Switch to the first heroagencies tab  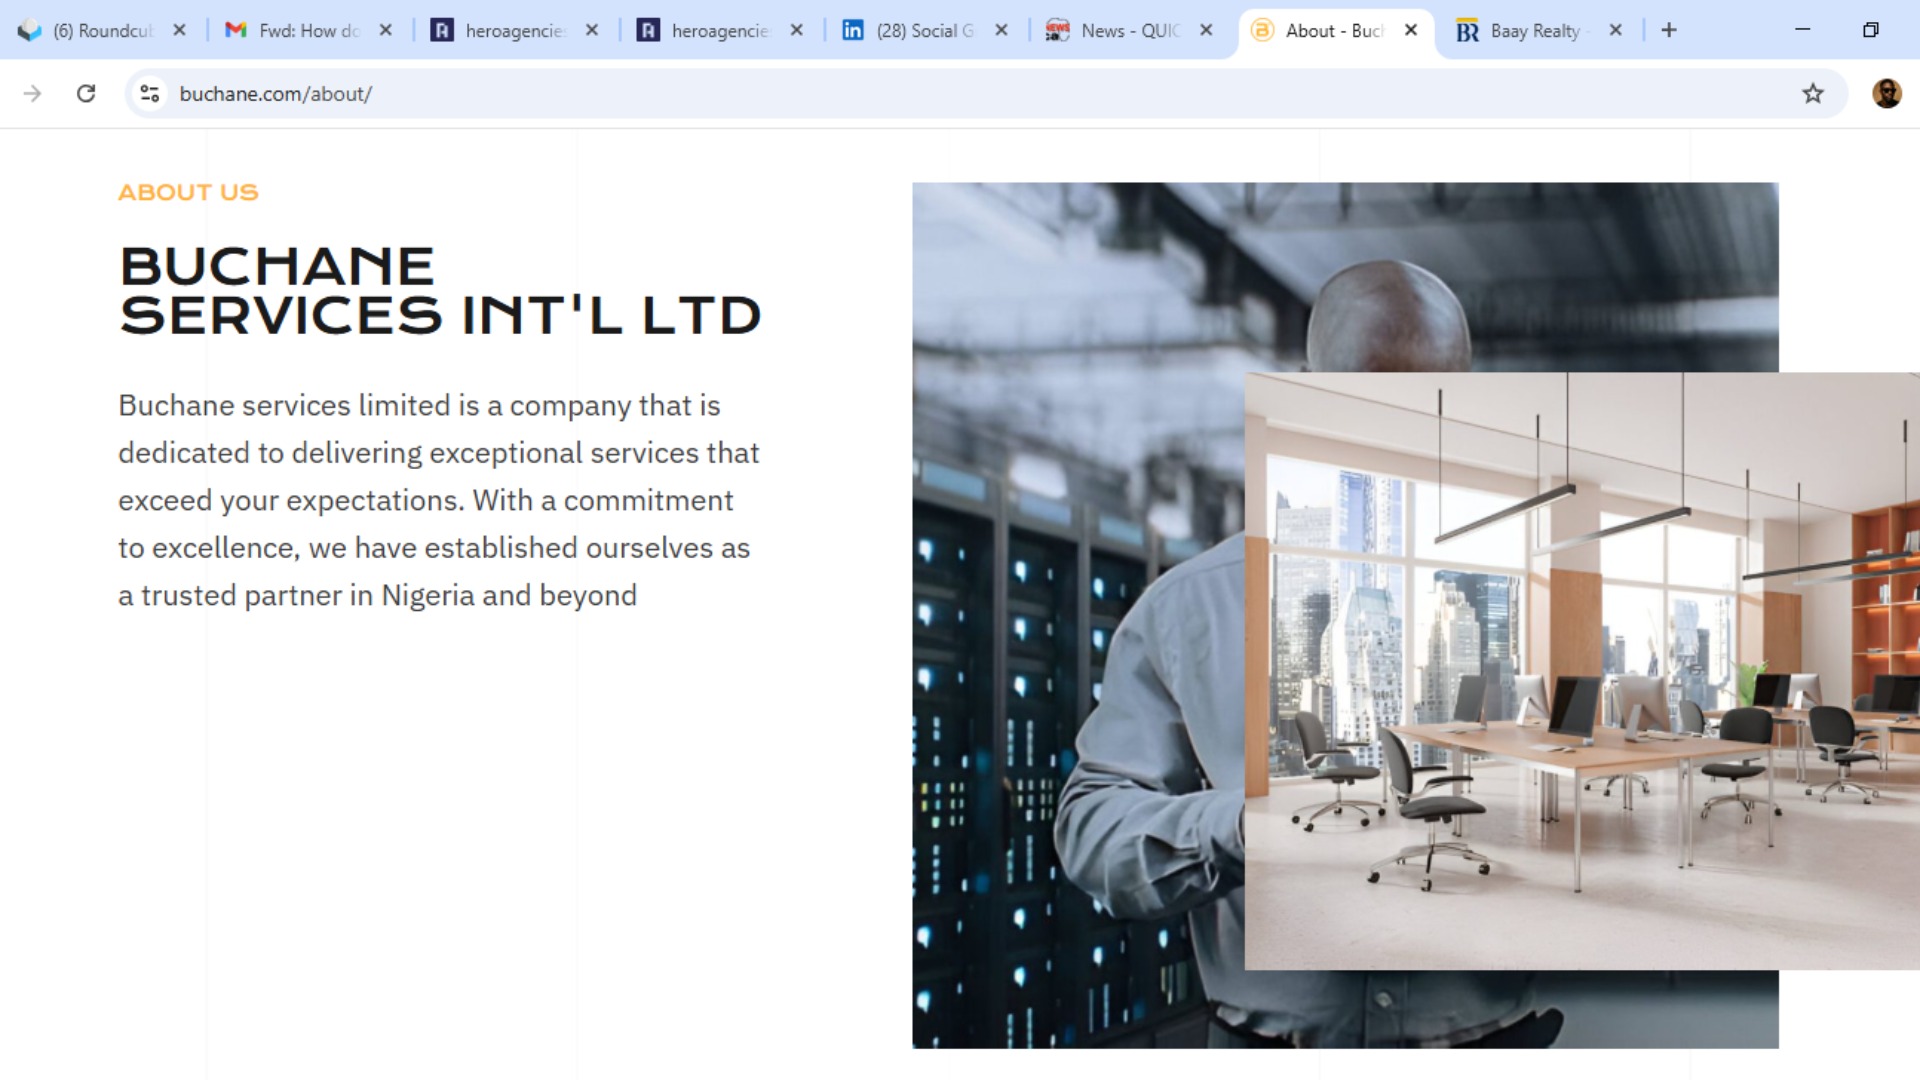514,30
